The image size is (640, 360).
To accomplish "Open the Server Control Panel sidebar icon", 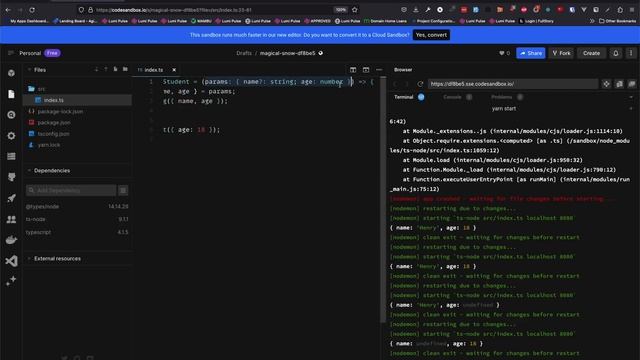I will [11, 156].
